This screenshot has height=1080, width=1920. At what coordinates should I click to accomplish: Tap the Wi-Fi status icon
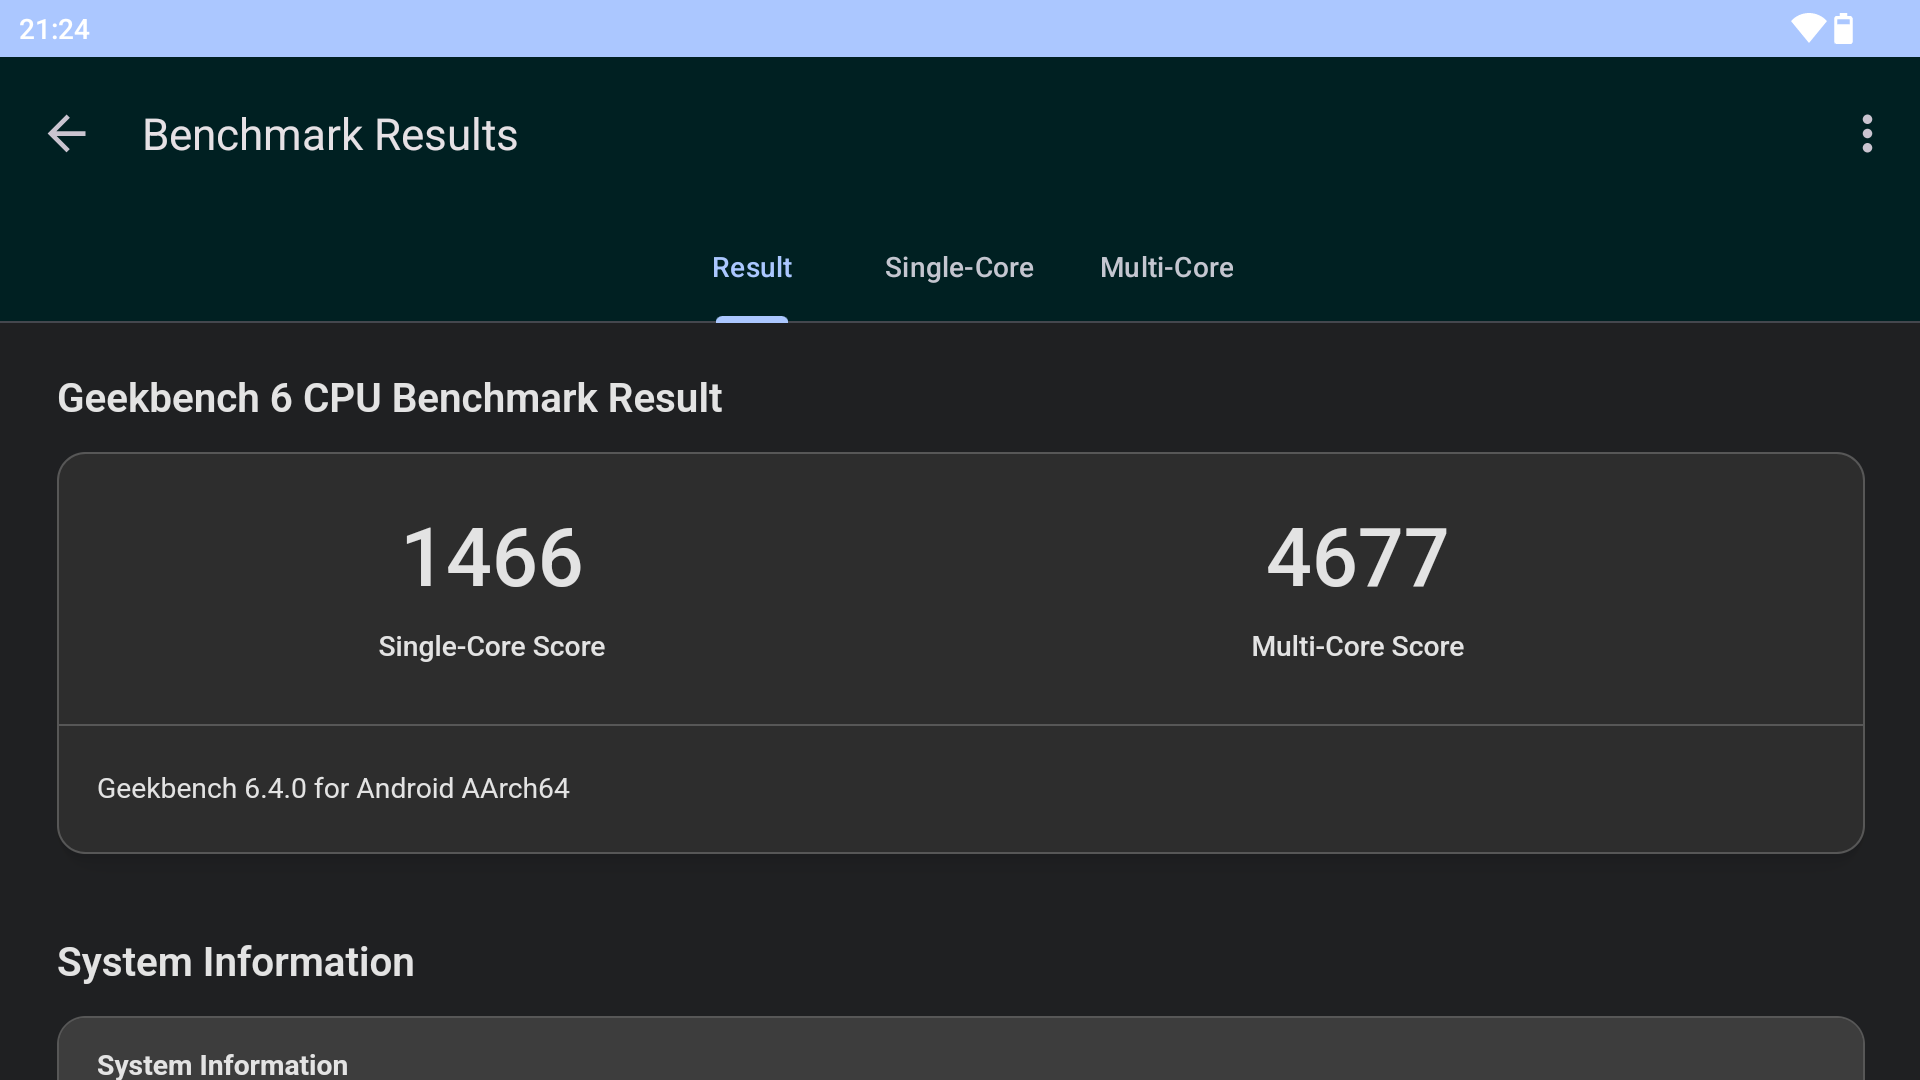click(1808, 28)
